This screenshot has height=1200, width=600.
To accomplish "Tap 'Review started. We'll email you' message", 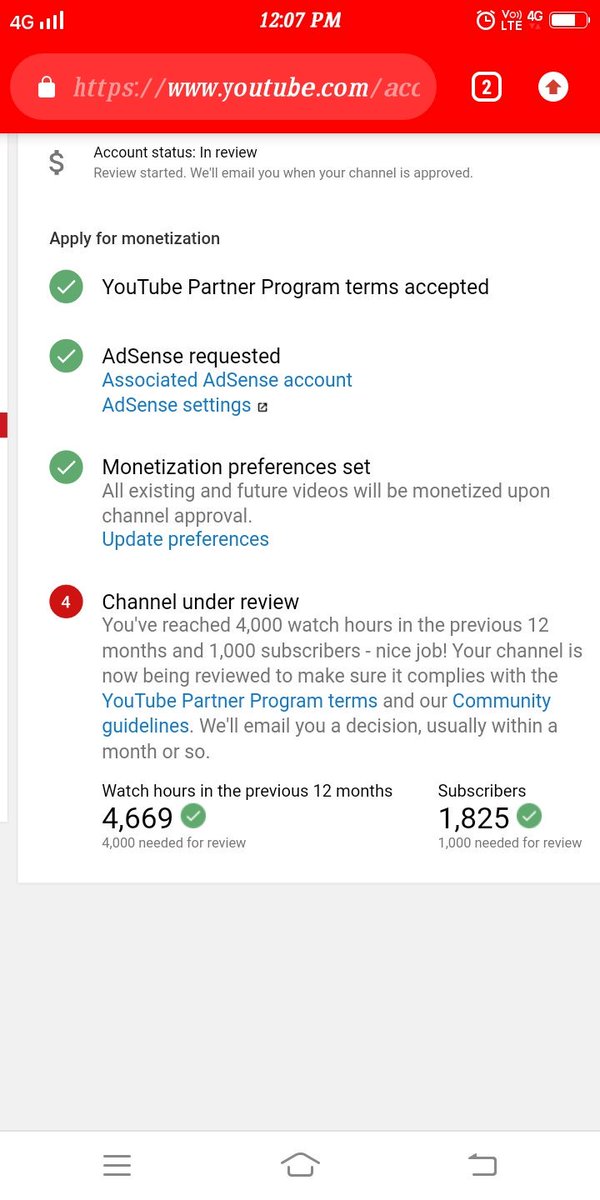I will coord(283,173).
